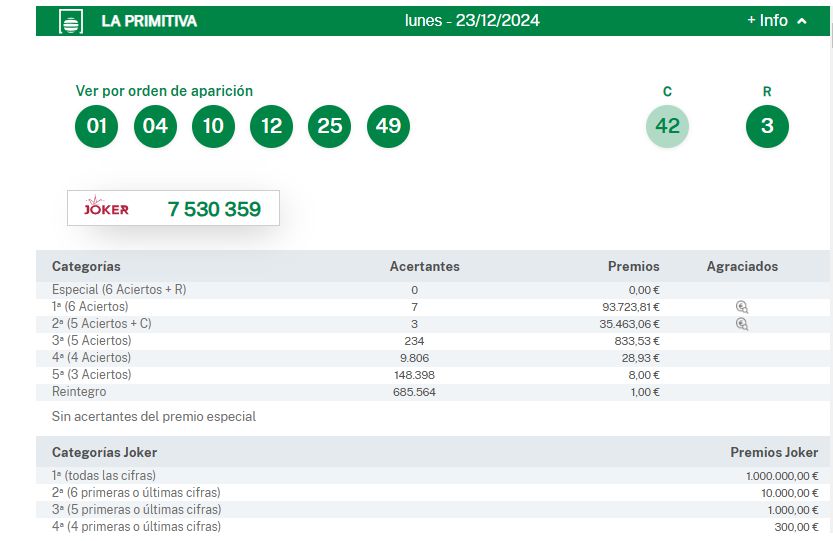Click the prize value 93.723,81 €

point(631,307)
